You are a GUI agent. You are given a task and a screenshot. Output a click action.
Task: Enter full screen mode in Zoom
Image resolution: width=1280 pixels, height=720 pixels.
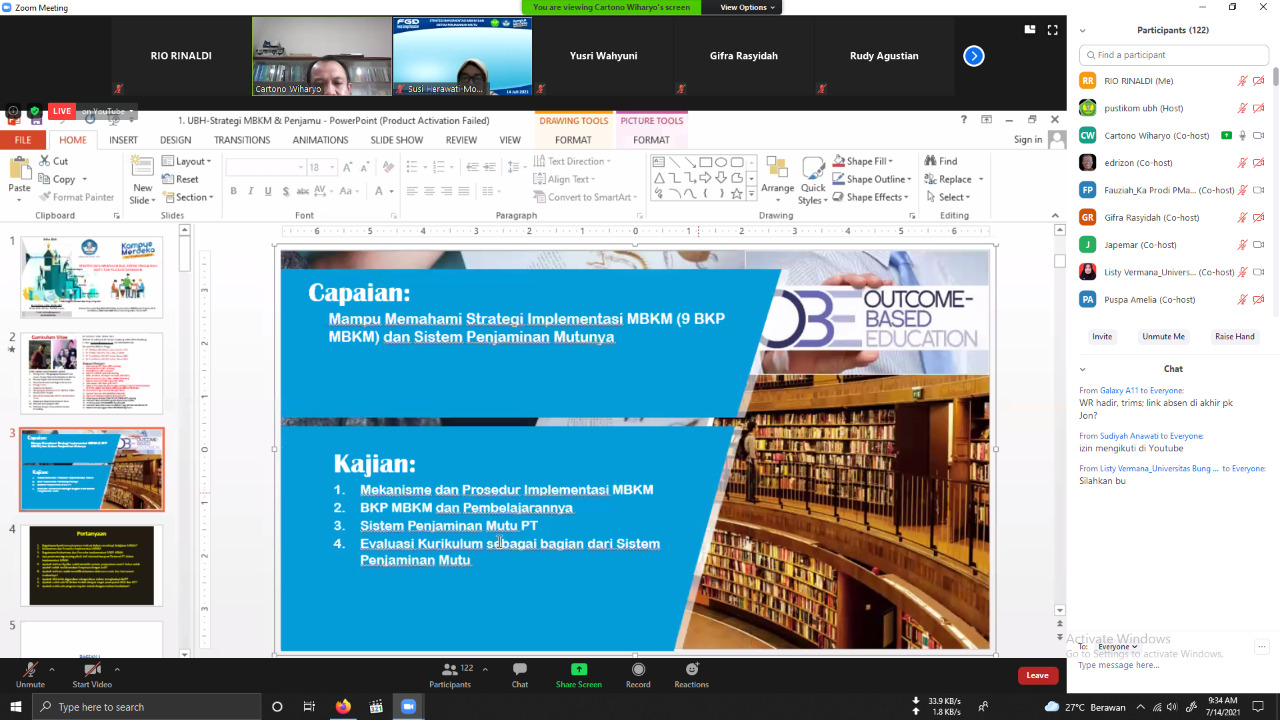[1052, 30]
